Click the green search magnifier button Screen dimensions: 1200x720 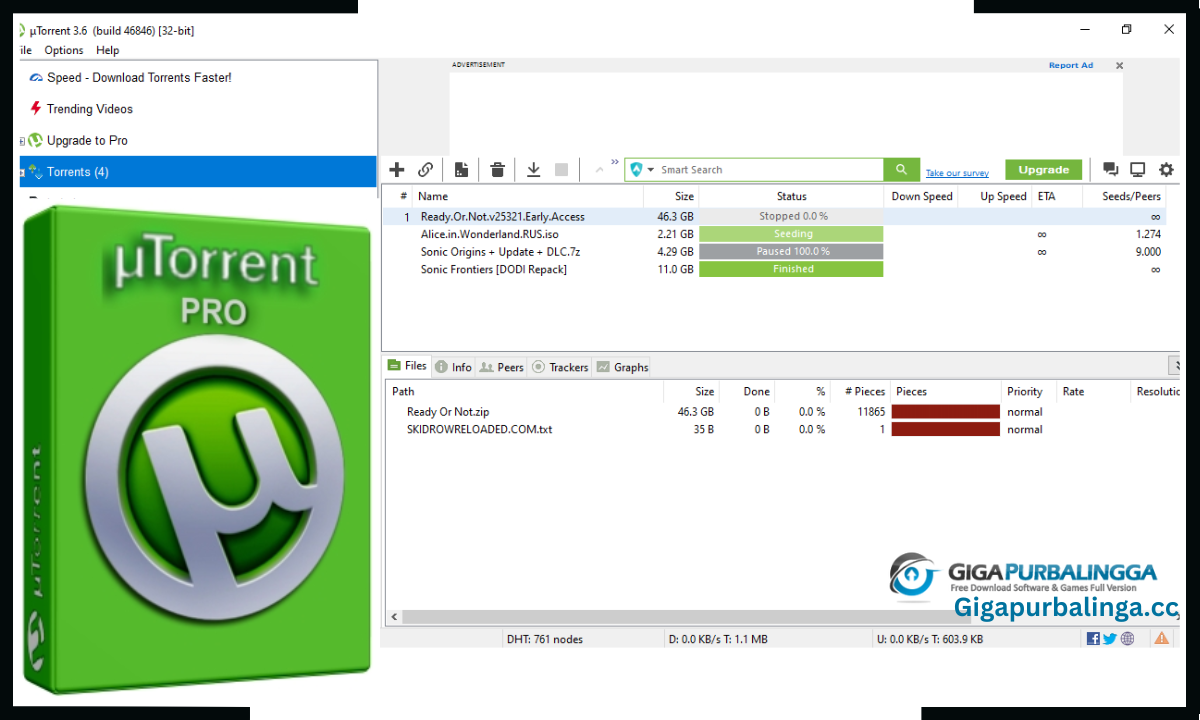(x=901, y=170)
